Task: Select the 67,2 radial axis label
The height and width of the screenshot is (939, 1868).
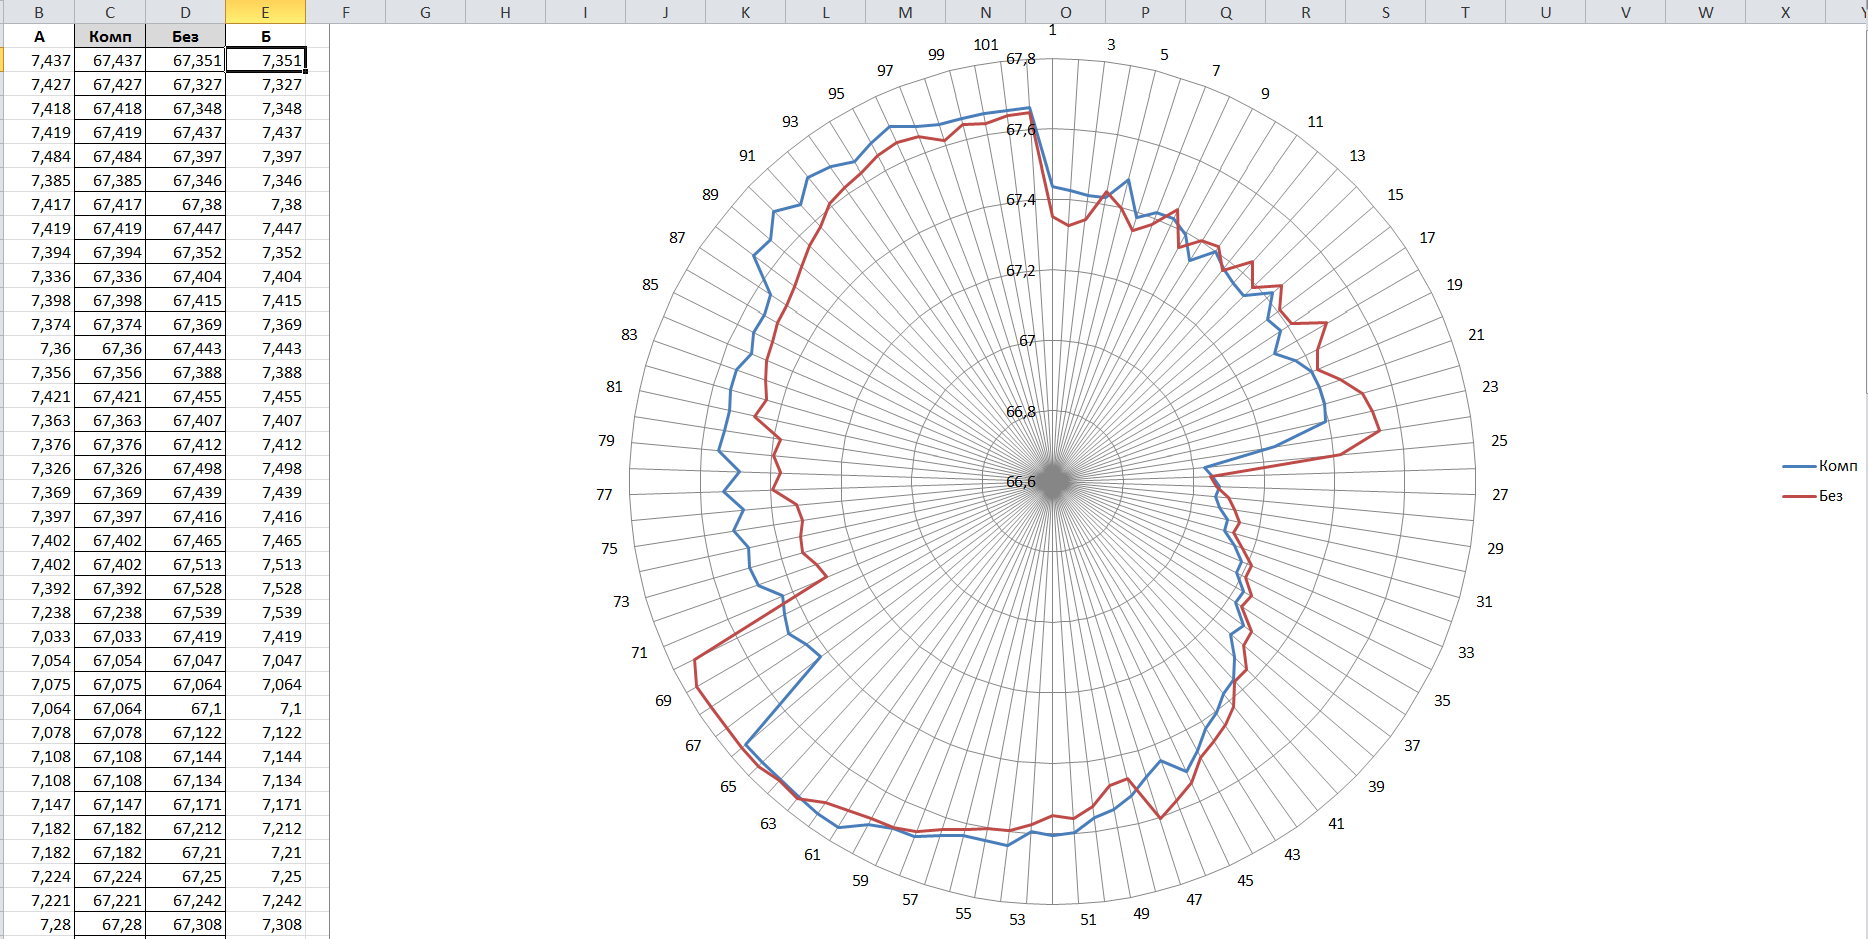Action: tap(1021, 271)
